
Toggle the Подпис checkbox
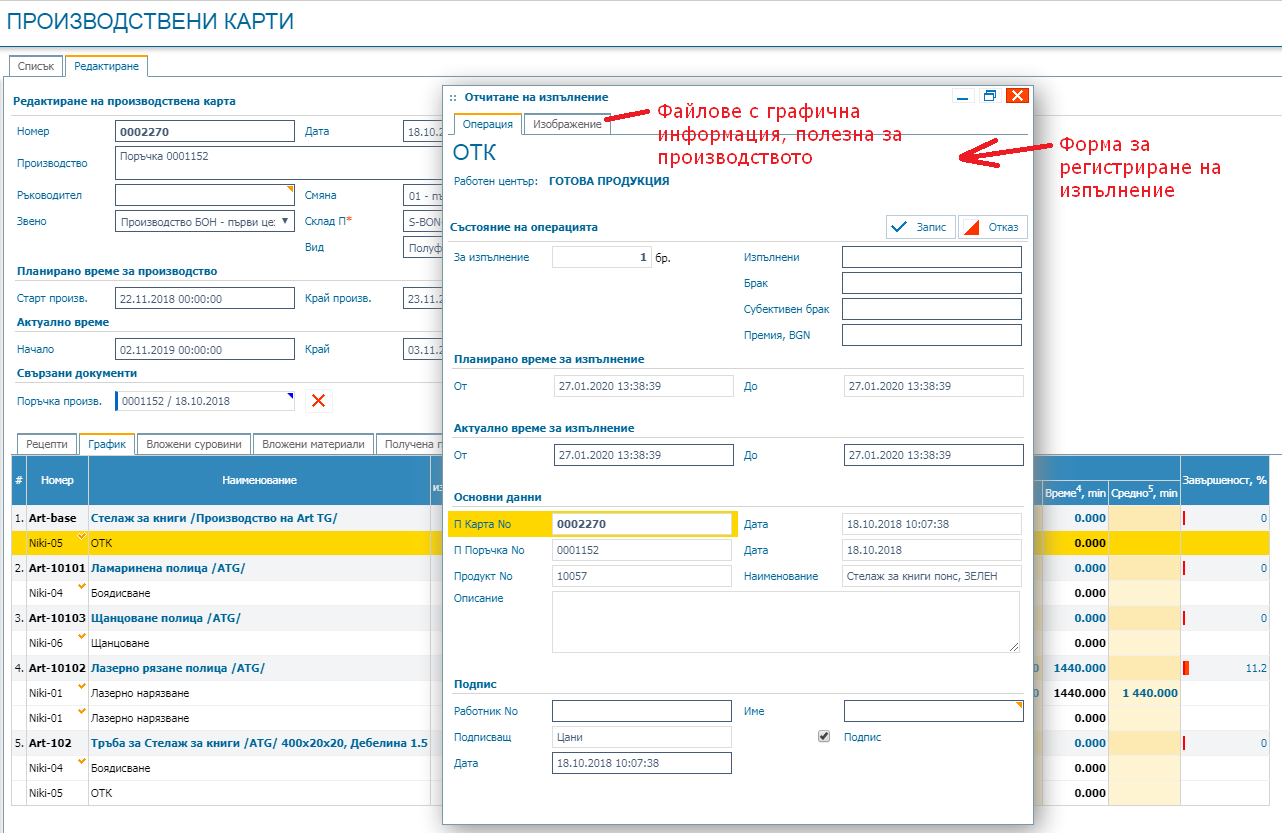[x=824, y=736]
